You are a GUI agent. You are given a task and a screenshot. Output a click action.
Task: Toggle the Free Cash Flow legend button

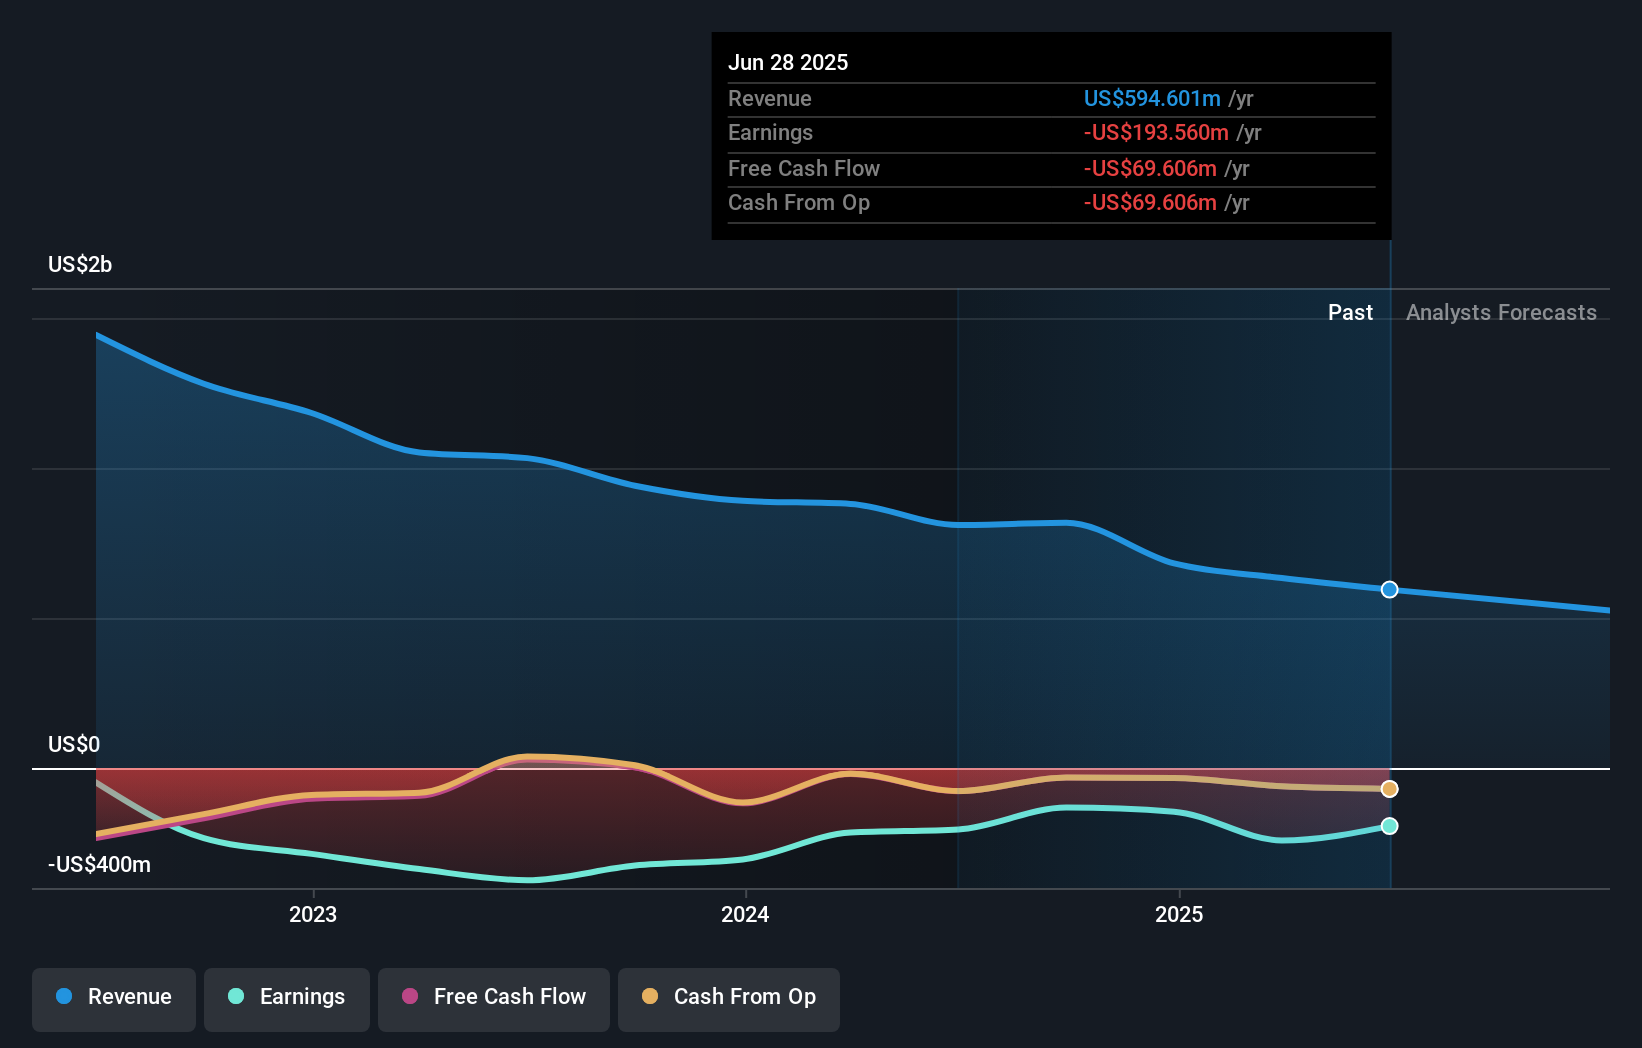coord(494,999)
